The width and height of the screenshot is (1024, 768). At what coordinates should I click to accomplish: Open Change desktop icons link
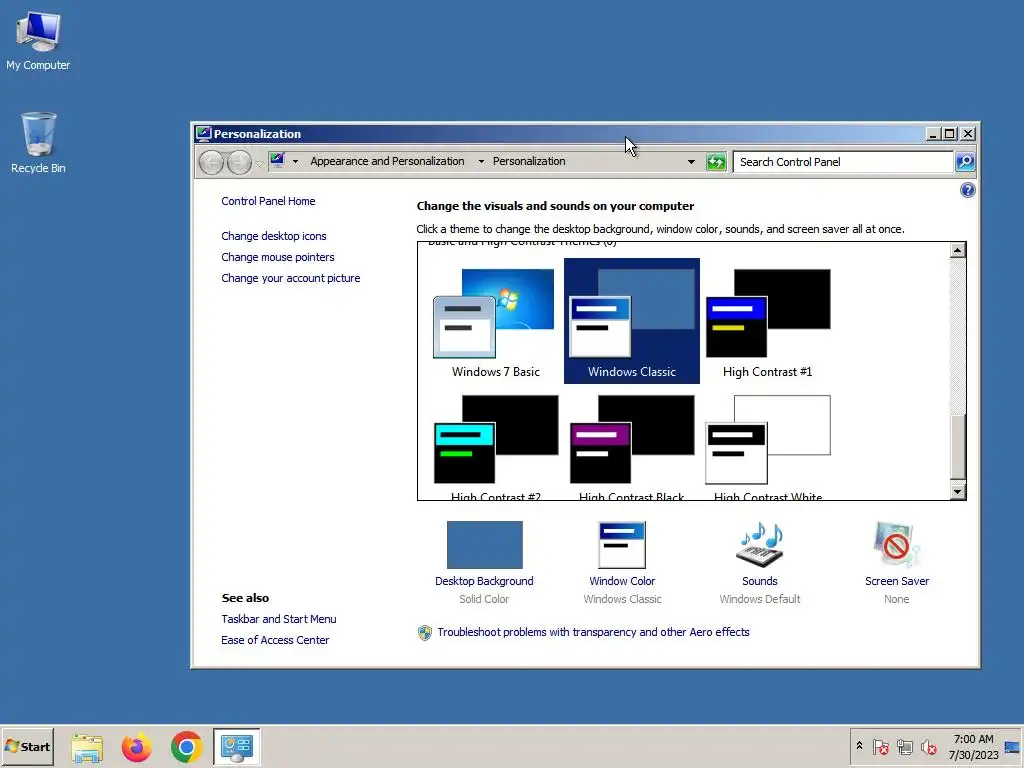pos(274,236)
